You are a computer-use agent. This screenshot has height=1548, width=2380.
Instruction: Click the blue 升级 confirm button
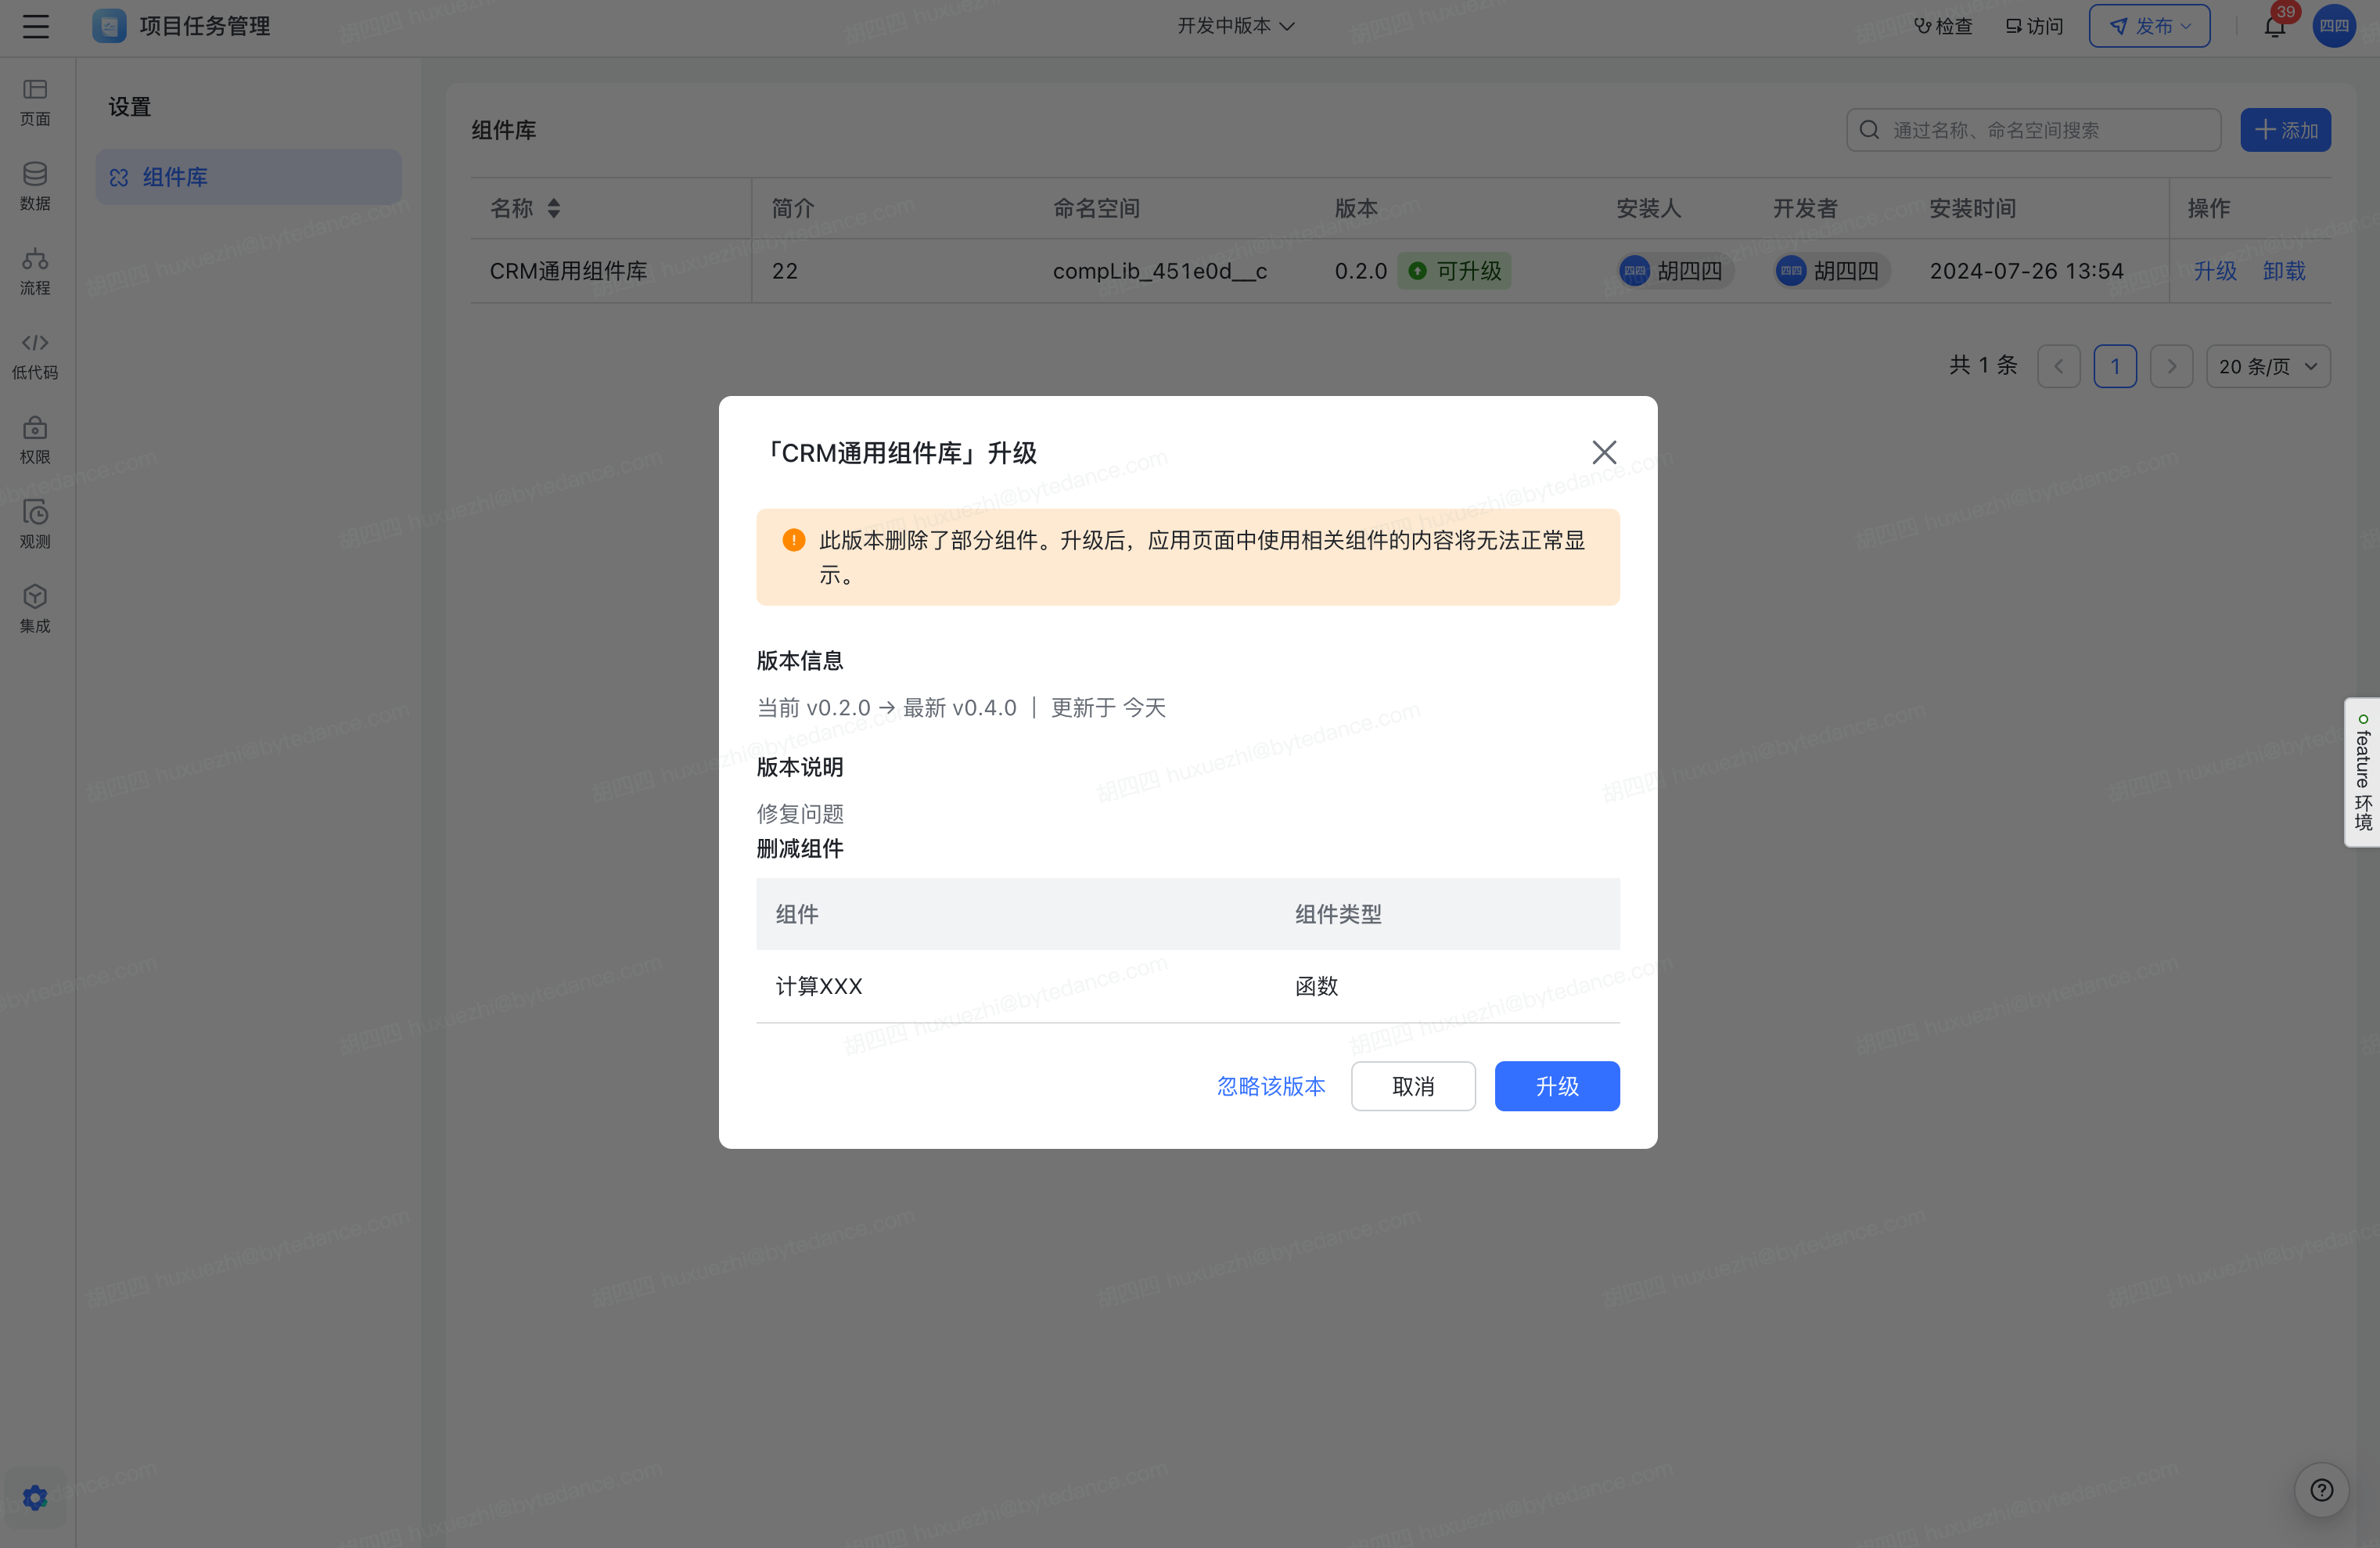(1556, 1086)
